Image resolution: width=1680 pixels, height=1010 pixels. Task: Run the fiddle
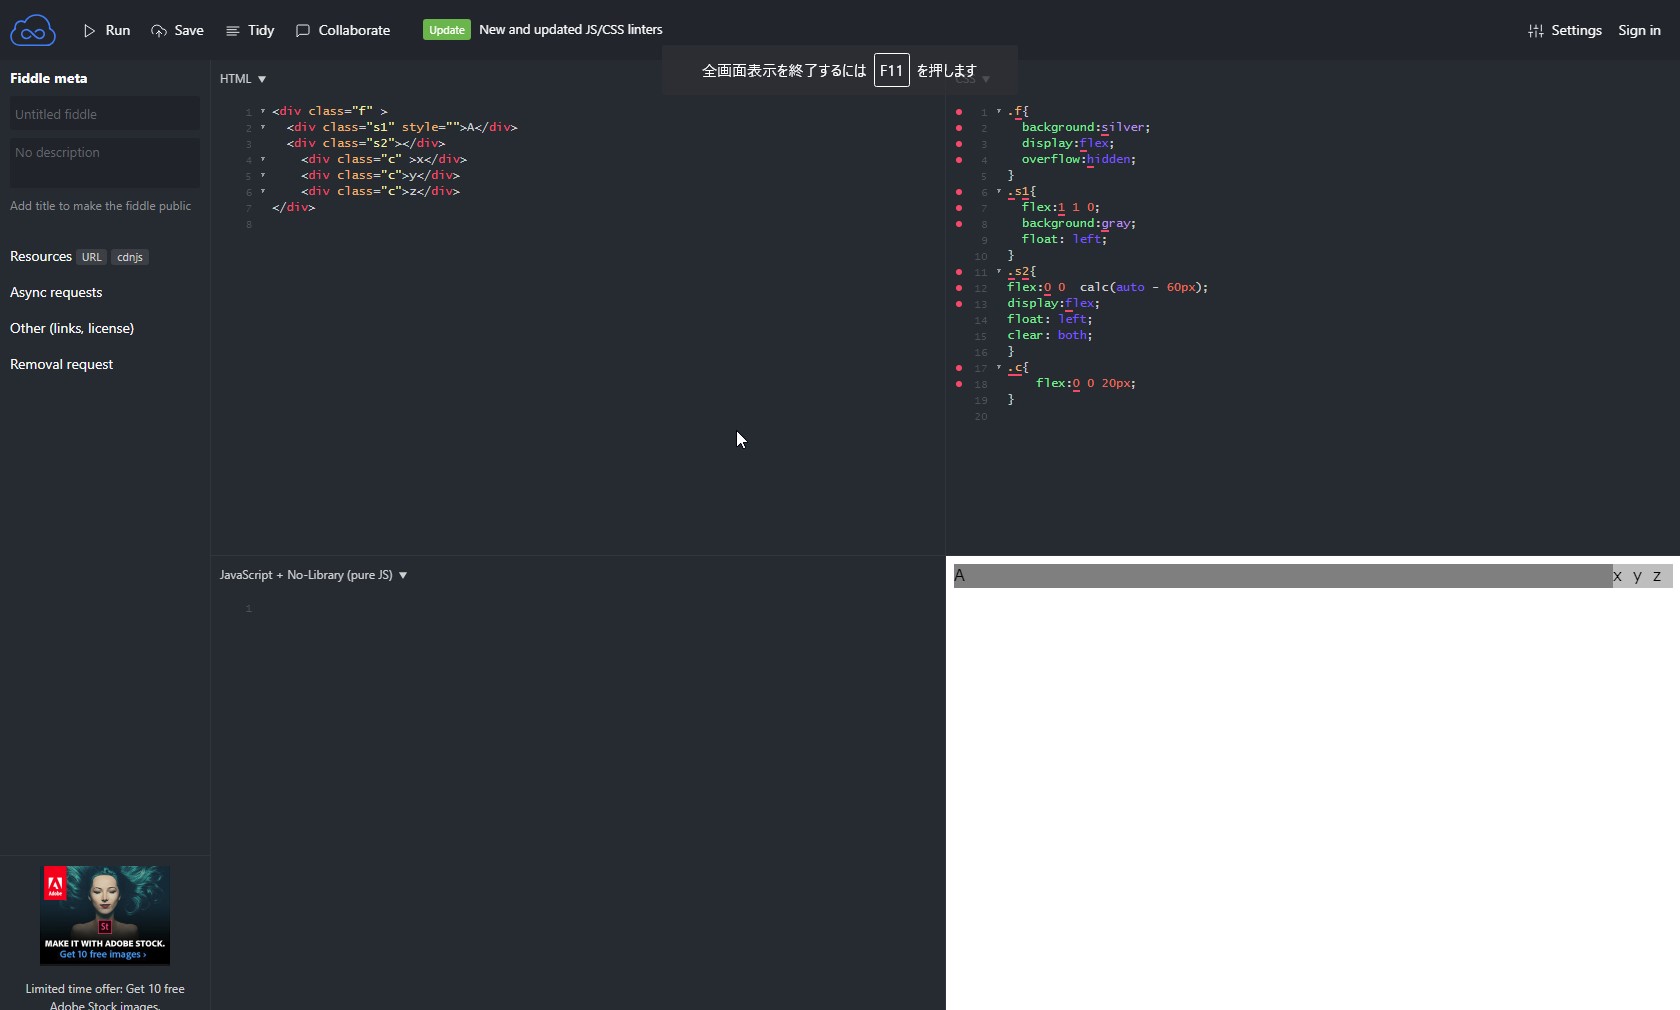pyautogui.click(x=106, y=30)
